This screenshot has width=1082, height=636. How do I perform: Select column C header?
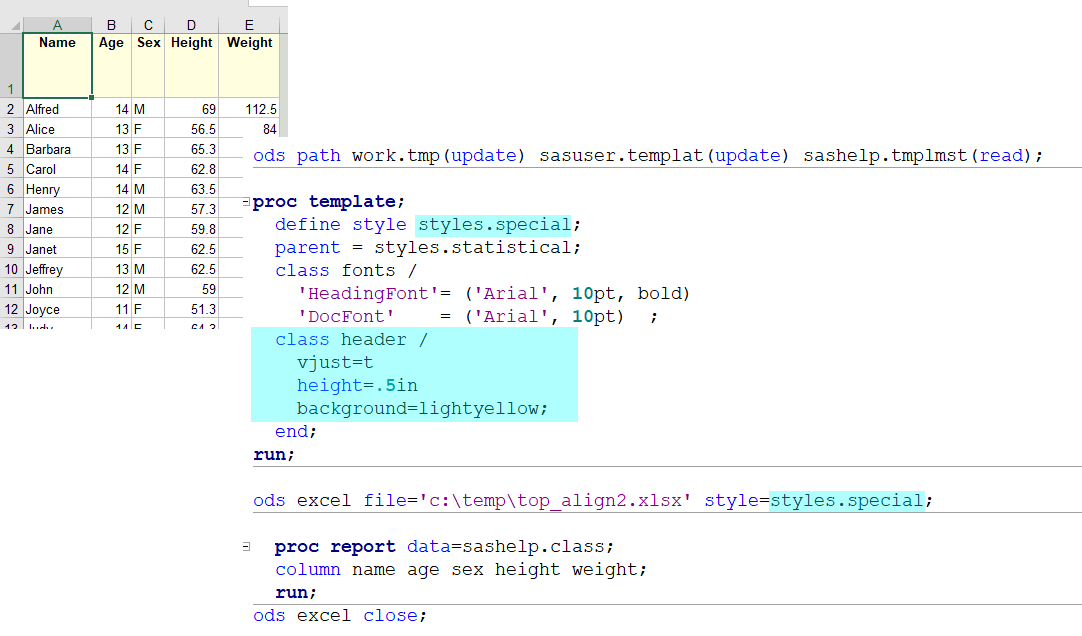click(x=148, y=25)
